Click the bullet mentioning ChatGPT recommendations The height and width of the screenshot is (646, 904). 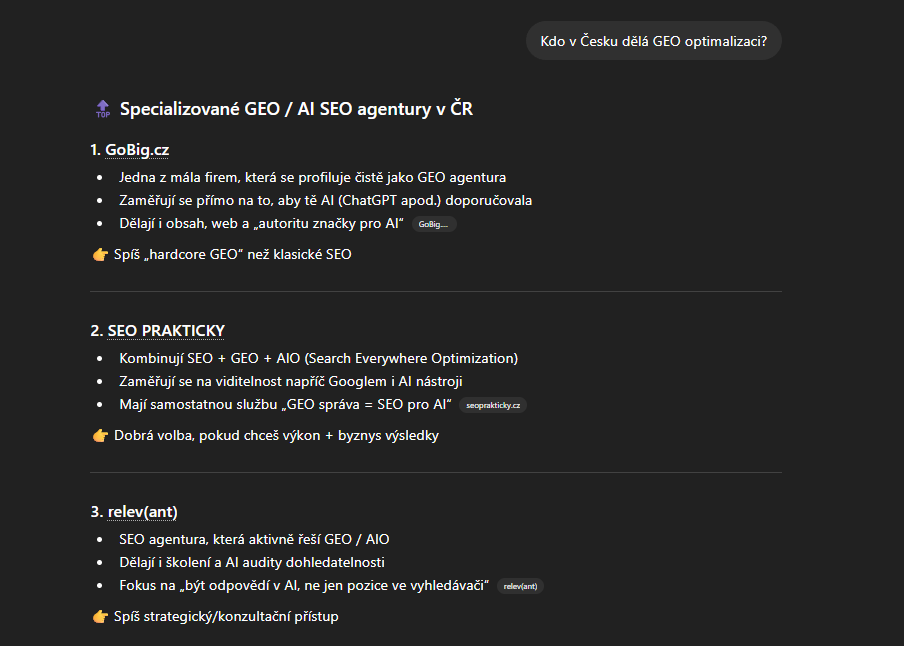[325, 200]
